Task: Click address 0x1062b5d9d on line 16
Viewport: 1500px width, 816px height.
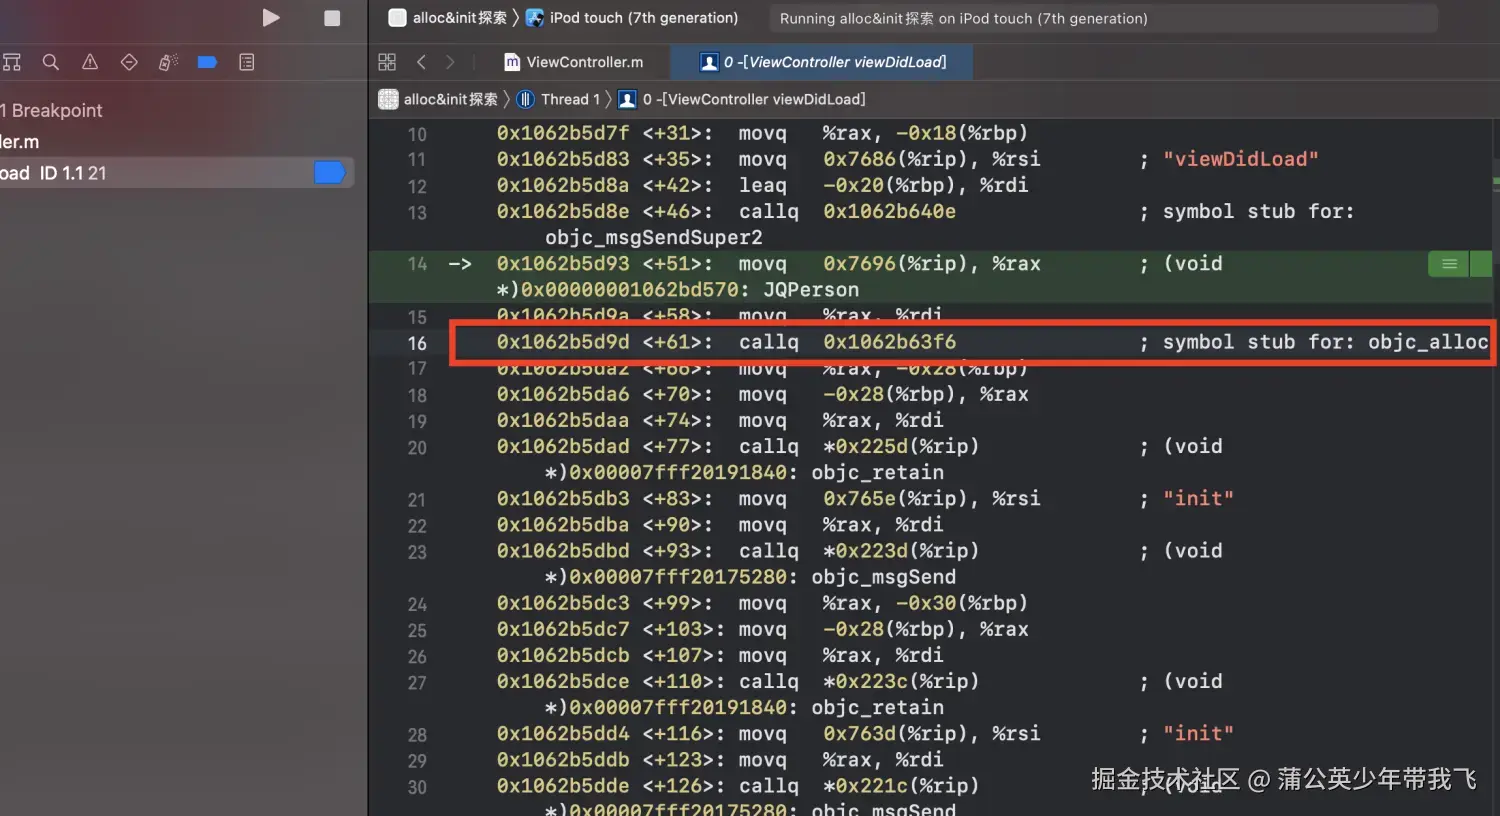Action: [x=563, y=342]
